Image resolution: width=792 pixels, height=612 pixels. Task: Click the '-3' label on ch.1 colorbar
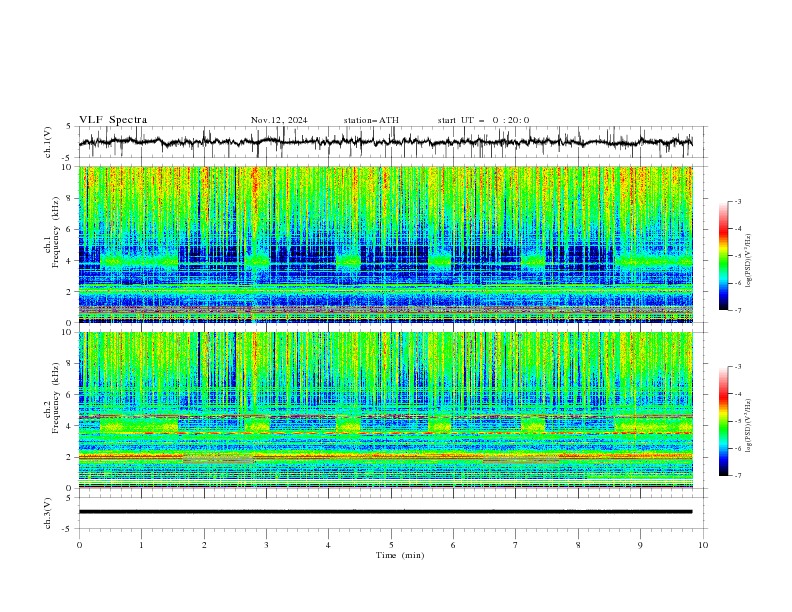click(x=737, y=201)
